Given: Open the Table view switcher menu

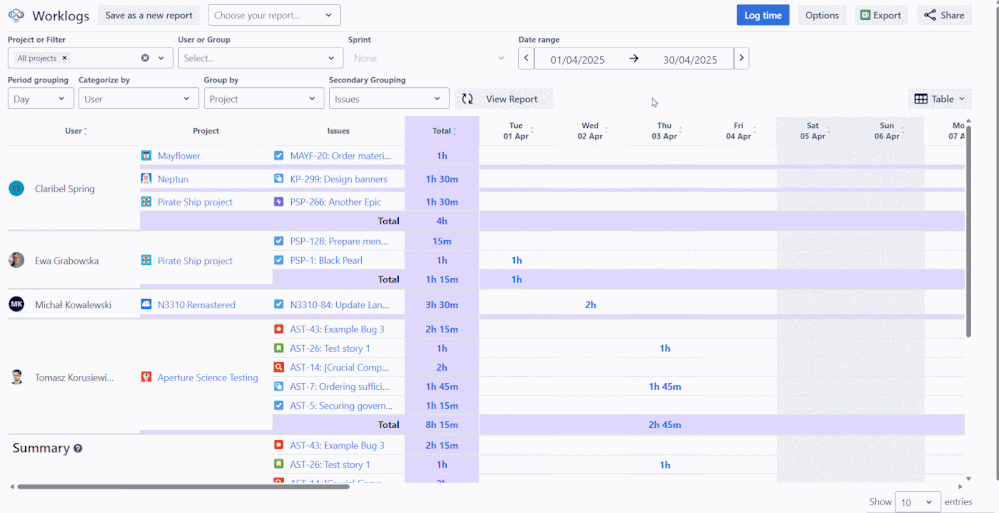Looking at the screenshot, I should point(940,99).
